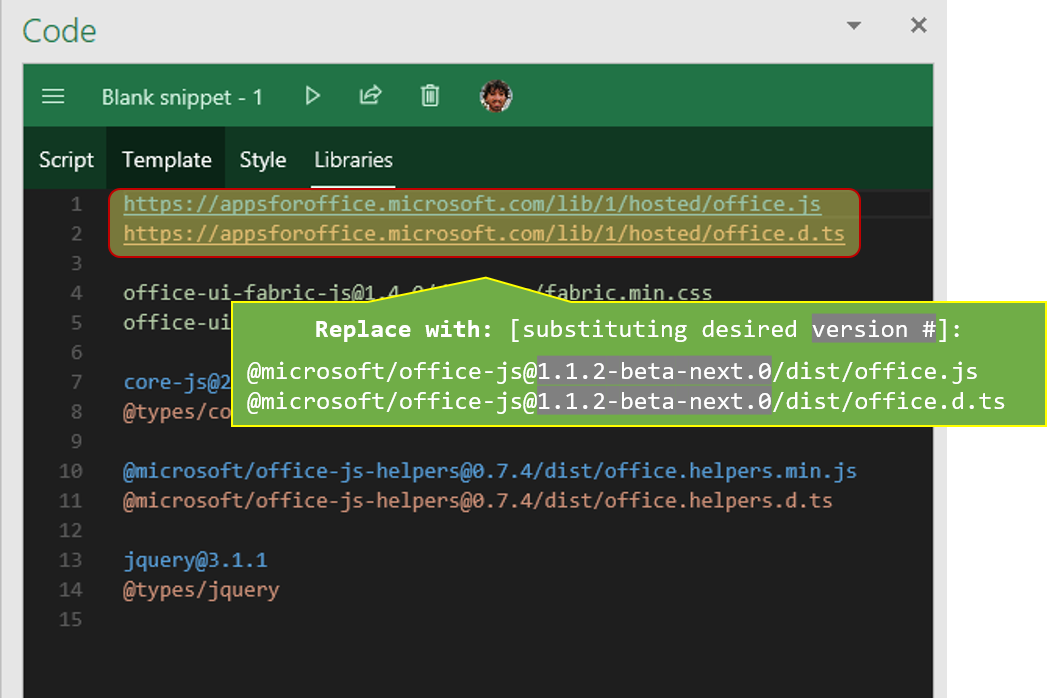Click the core-js entry on line 7
This screenshot has width=1047, height=698.
click(x=177, y=382)
